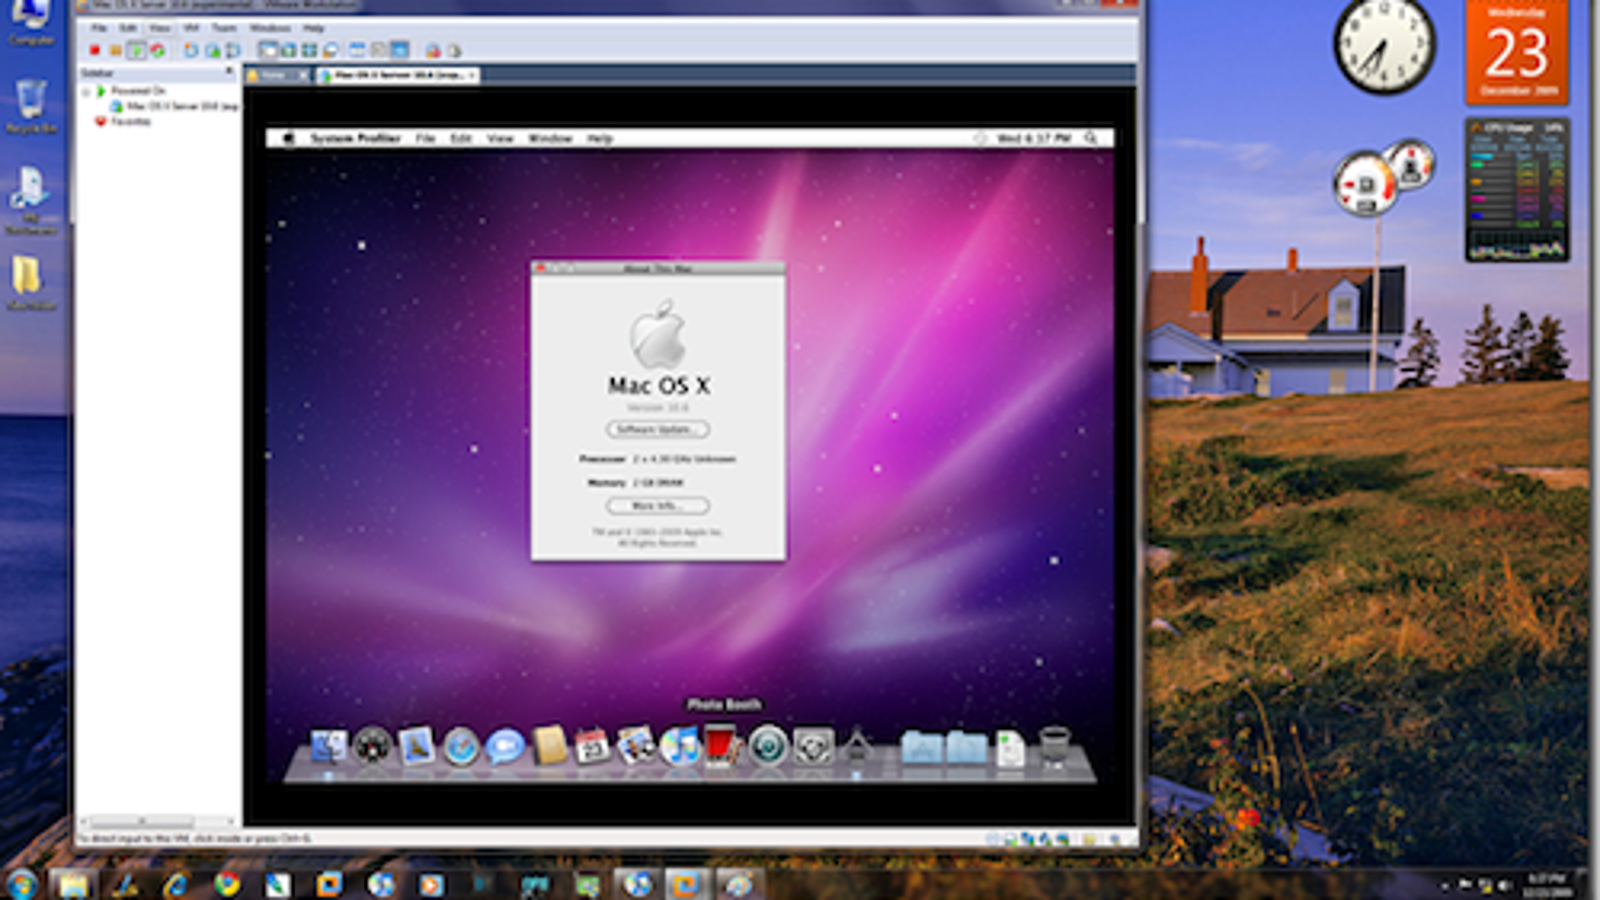Click More Info button in About This Mac
This screenshot has width=1600, height=900.
point(658,506)
